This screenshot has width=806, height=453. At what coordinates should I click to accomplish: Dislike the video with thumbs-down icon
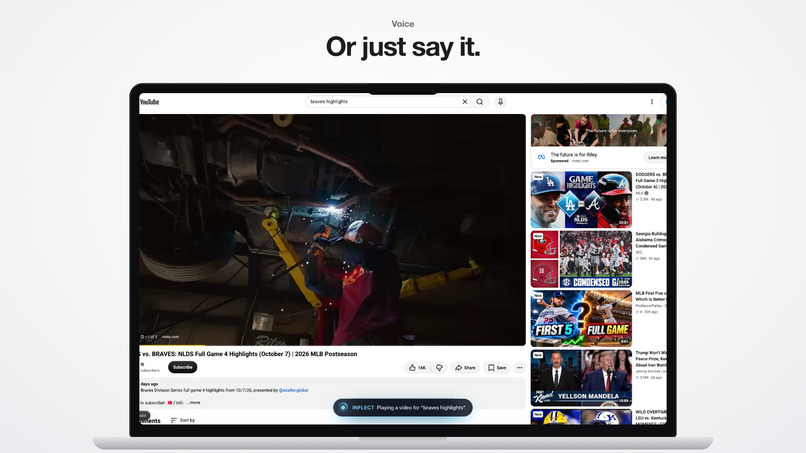(x=439, y=368)
